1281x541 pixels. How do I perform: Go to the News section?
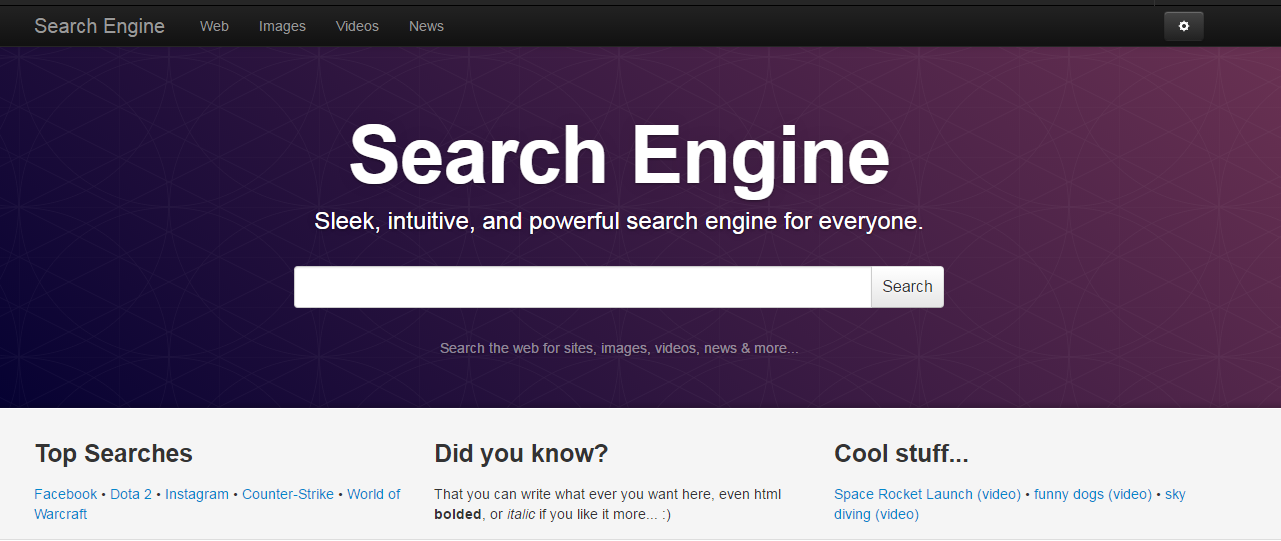426,26
